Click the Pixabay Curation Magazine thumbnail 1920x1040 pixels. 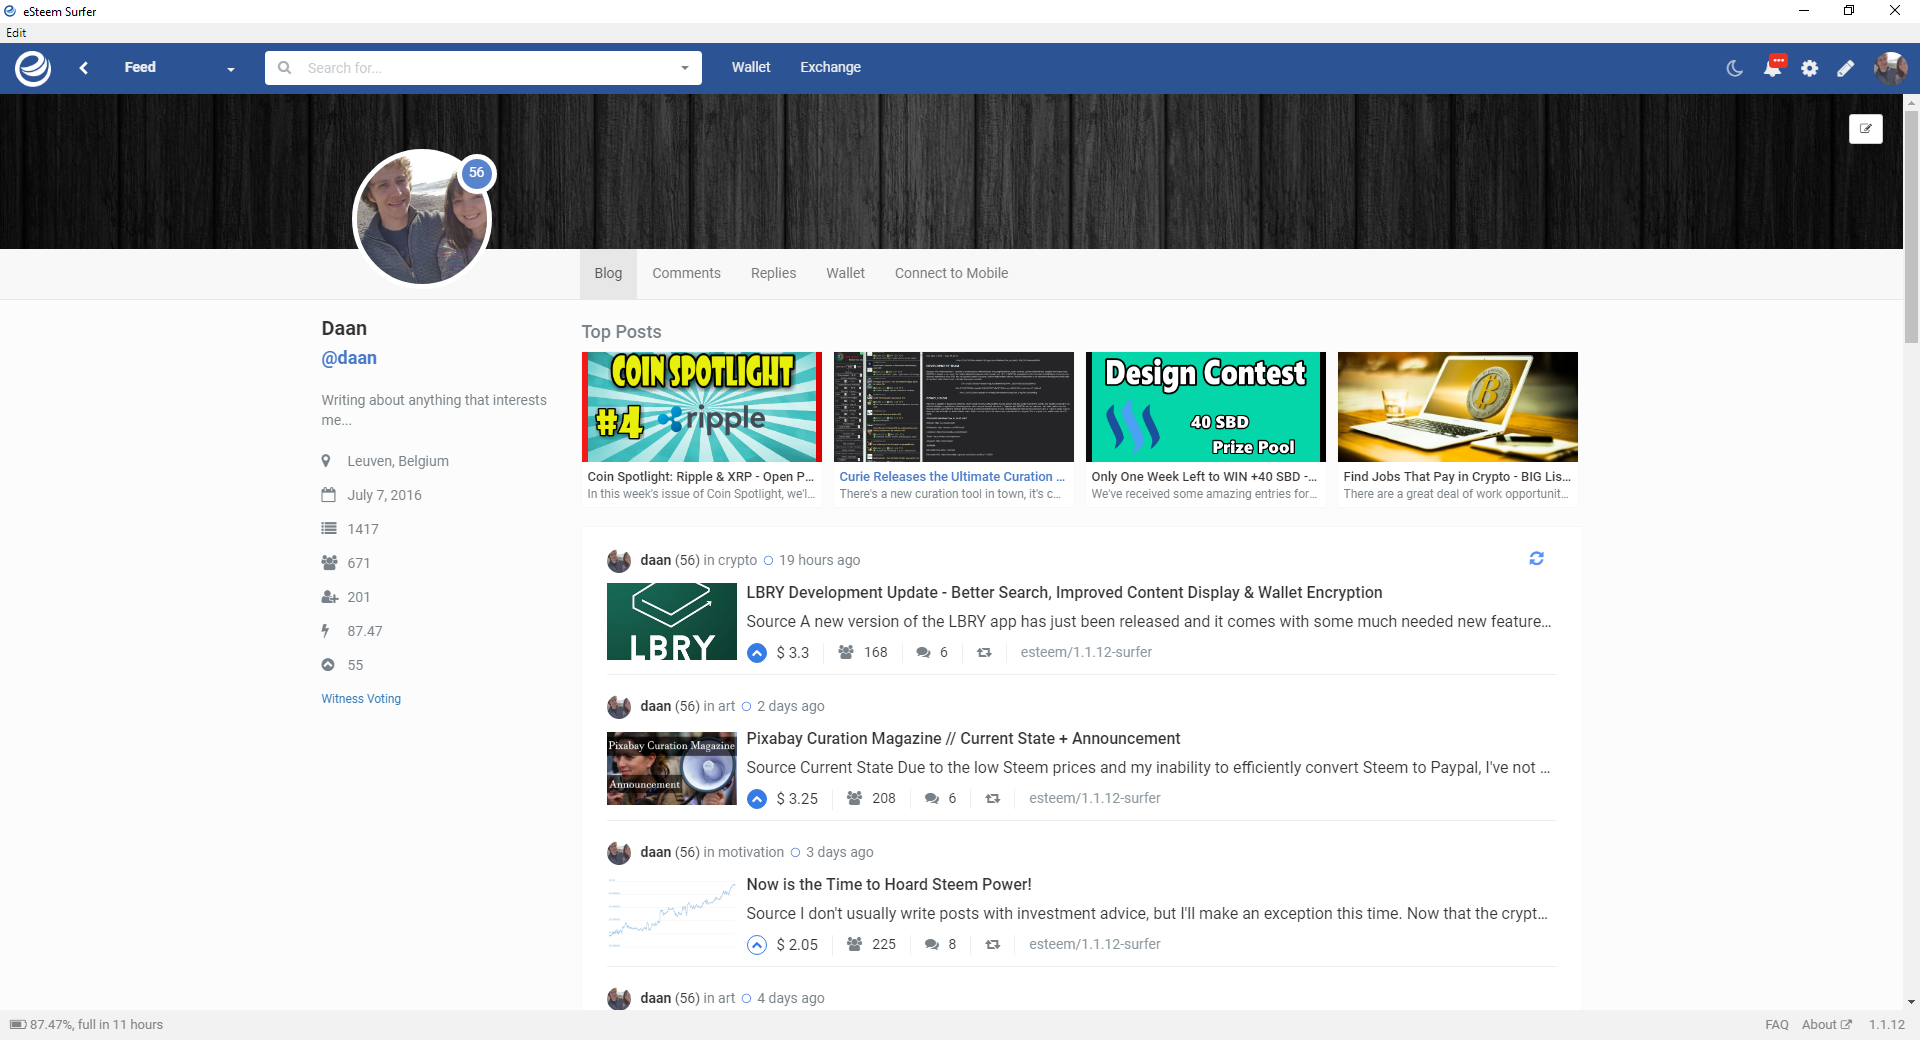click(x=672, y=768)
